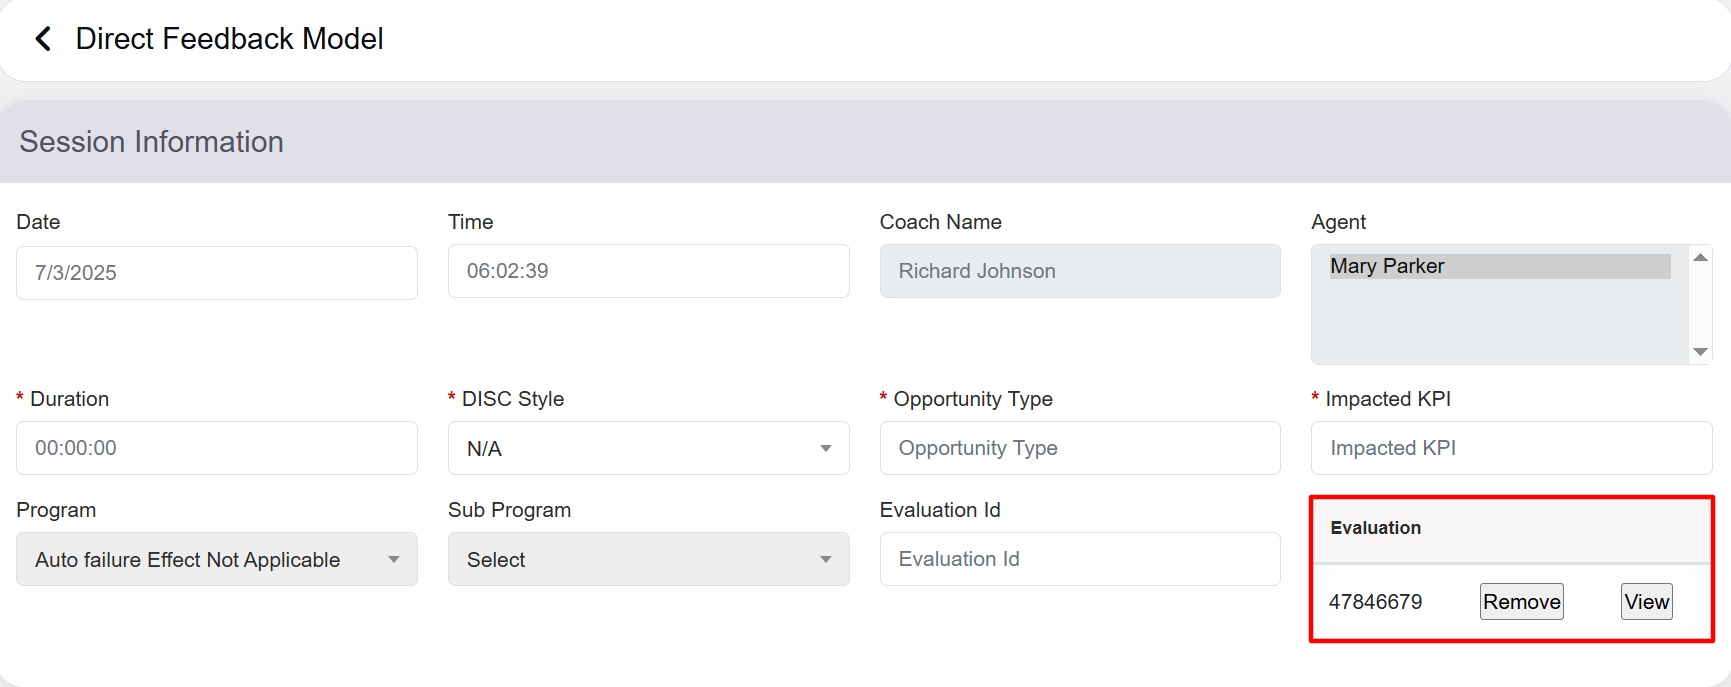
Task: Click the Agent list scrollbar track
Action: (1700, 305)
